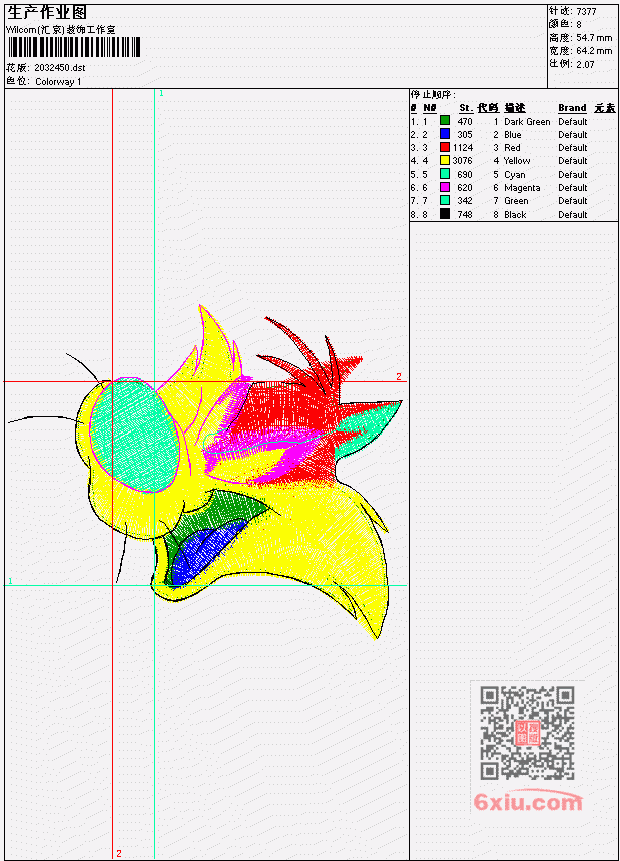Click the Black description text
The width and height of the screenshot is (620, 861).
515,215
